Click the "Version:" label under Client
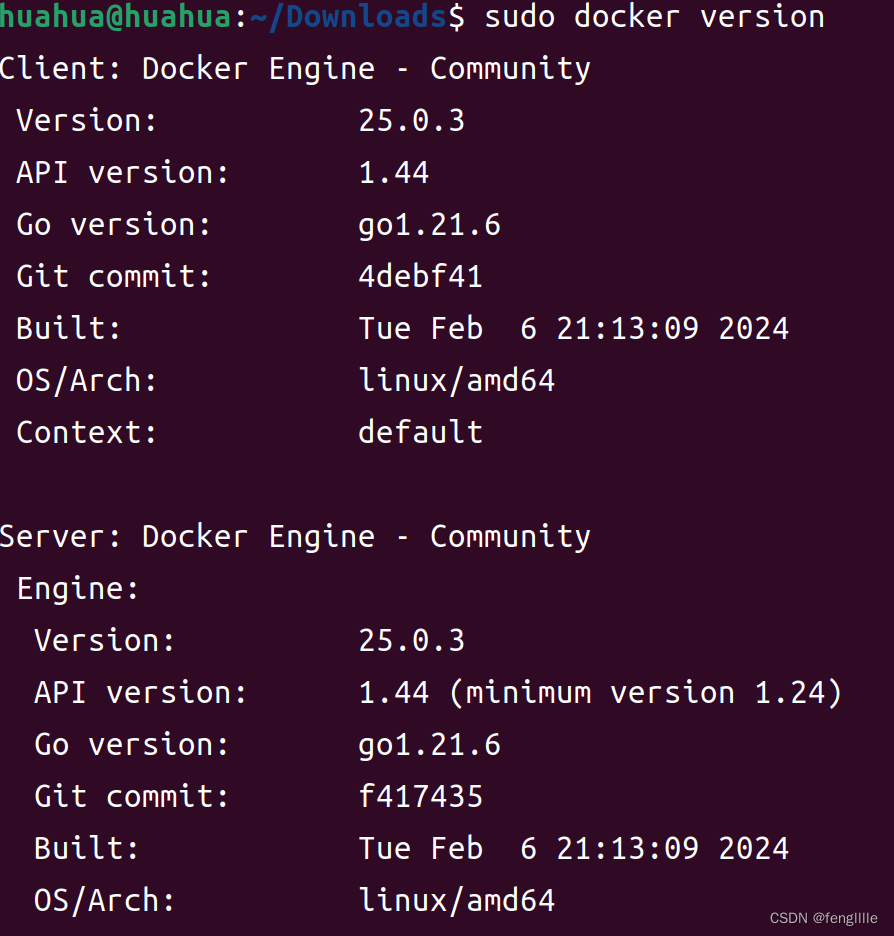 87,121
